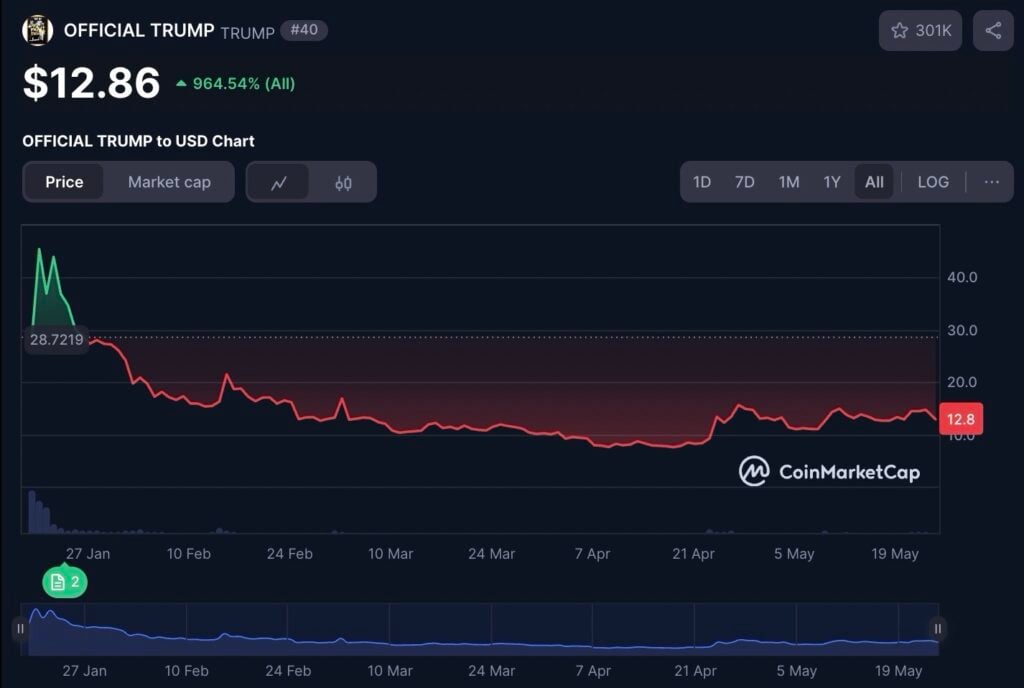Set chart range to 7D
Viewport: 1024px width, 688px height.
click(744, 182)
